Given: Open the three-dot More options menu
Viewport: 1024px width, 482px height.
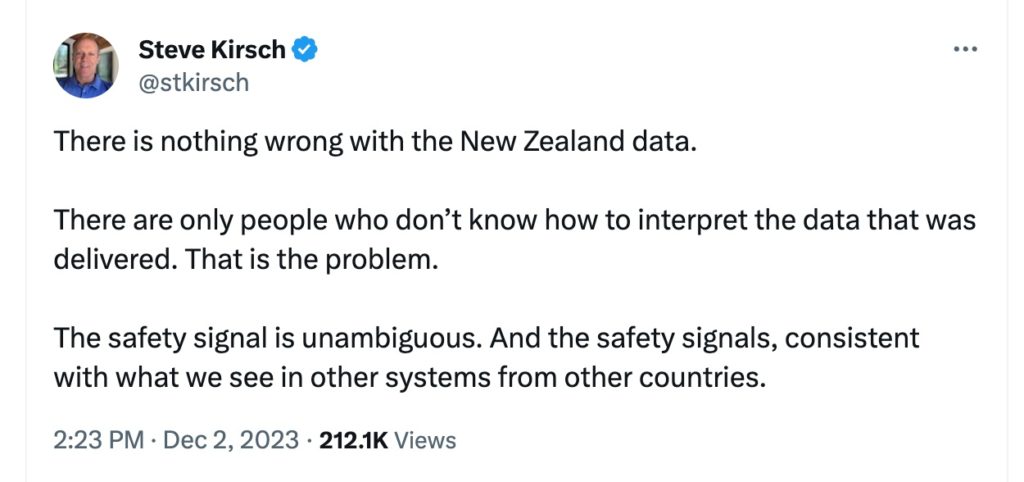Looking at the screenshot, I should pyautogui.click(x=965, y=50).
